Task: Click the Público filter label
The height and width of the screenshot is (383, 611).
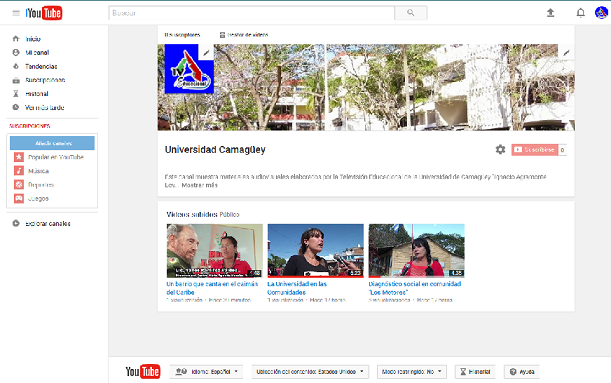Action: point(230,215)
